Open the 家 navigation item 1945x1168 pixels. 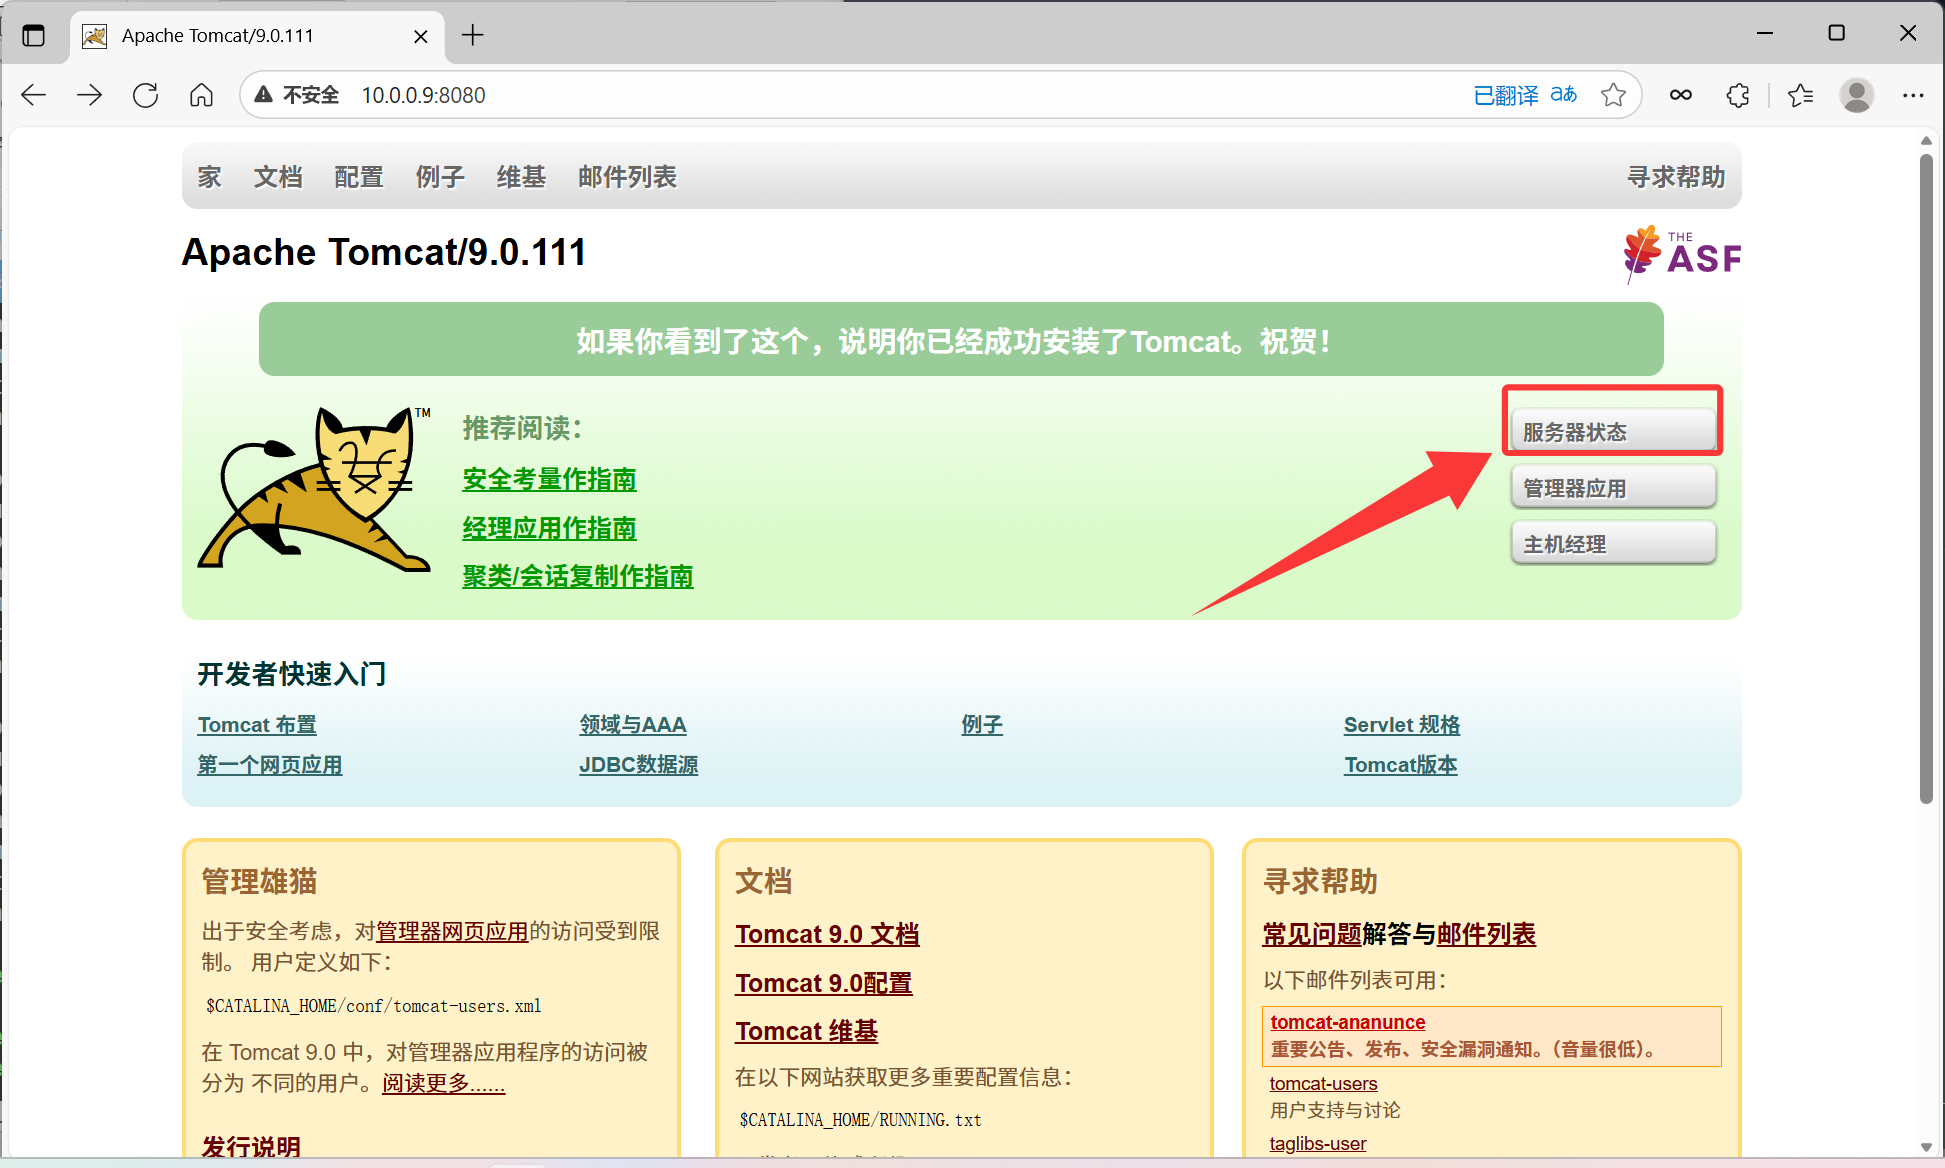tap(209, 177)
